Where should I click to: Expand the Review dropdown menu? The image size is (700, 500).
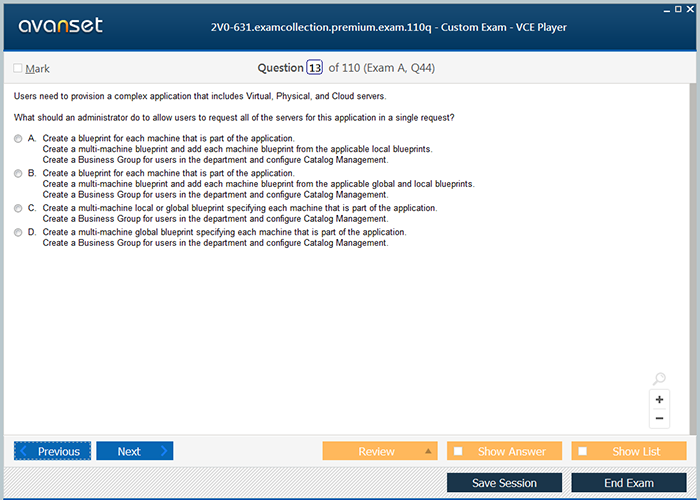[429, 451]
